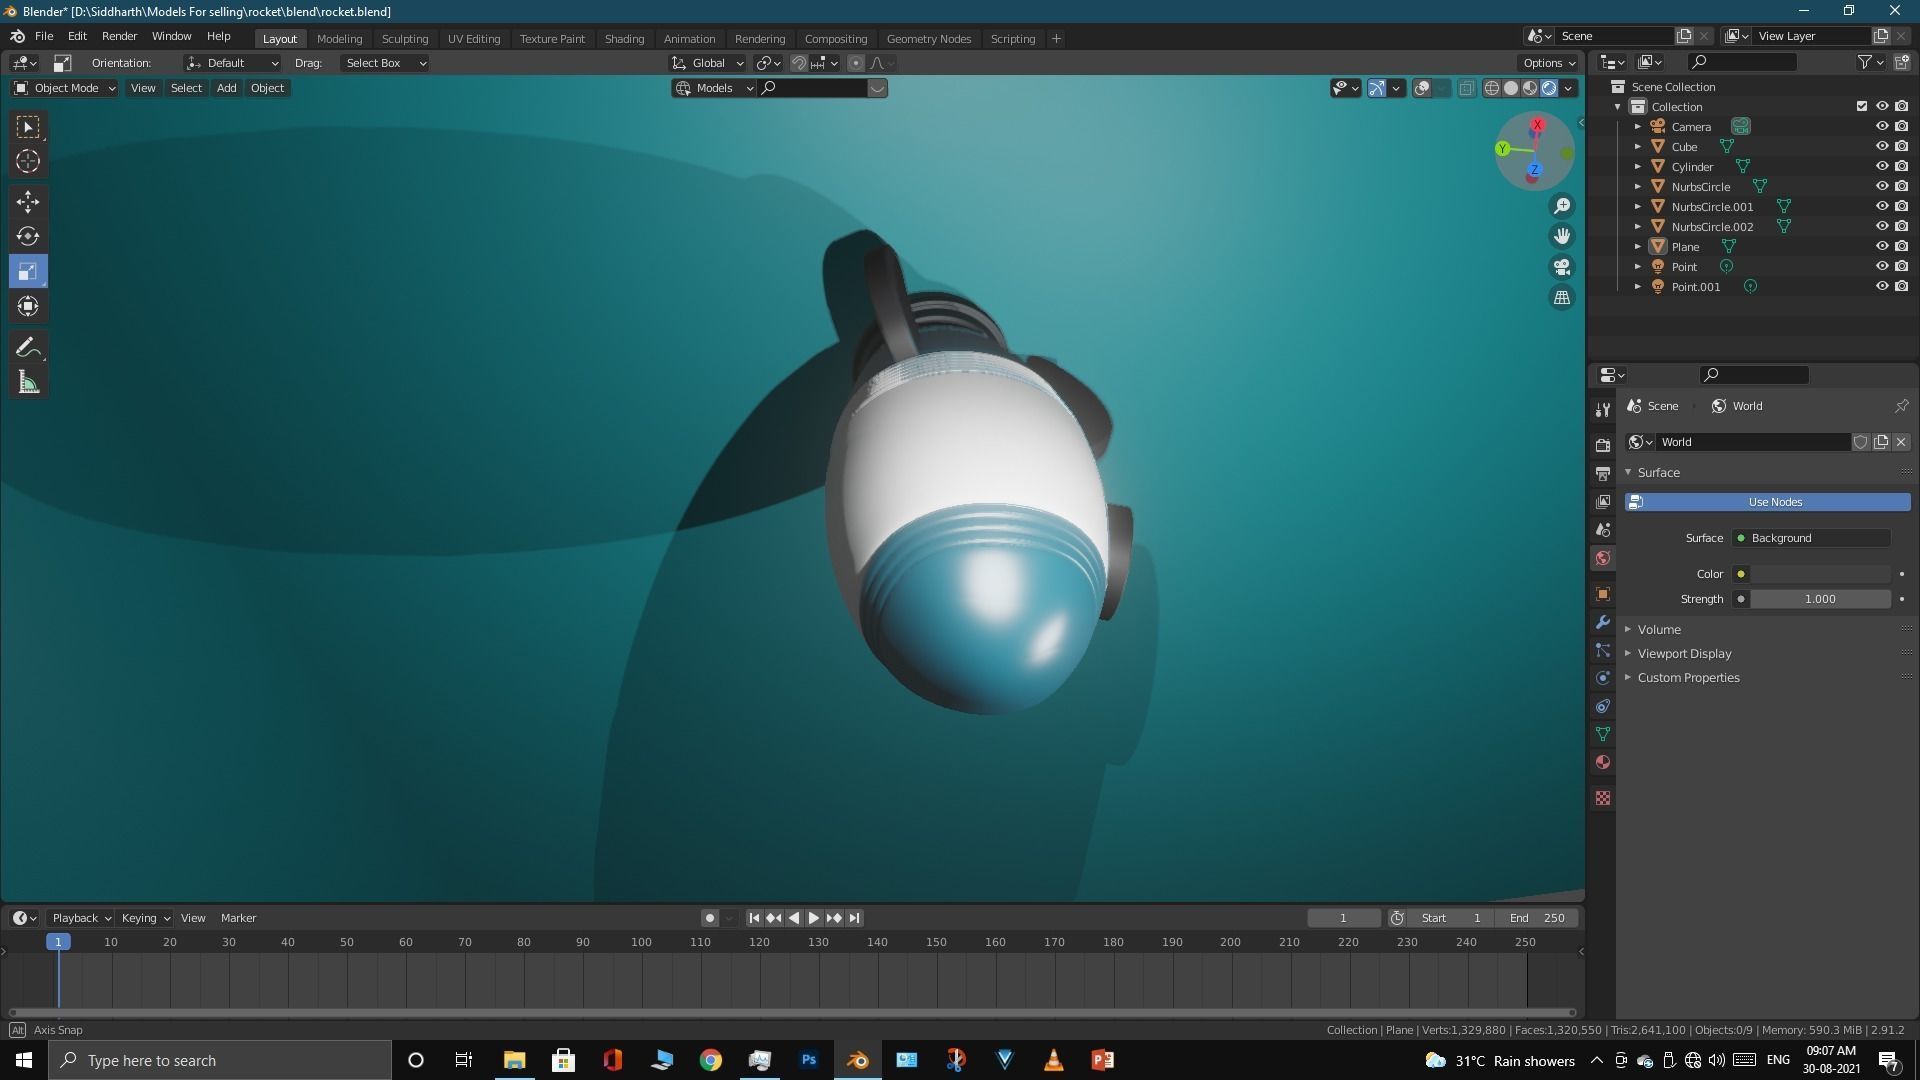Hide the Cube object in viewport
Image resolution: width=1920 pixels, height=1080 pixels.
(x=1881, y=146)
